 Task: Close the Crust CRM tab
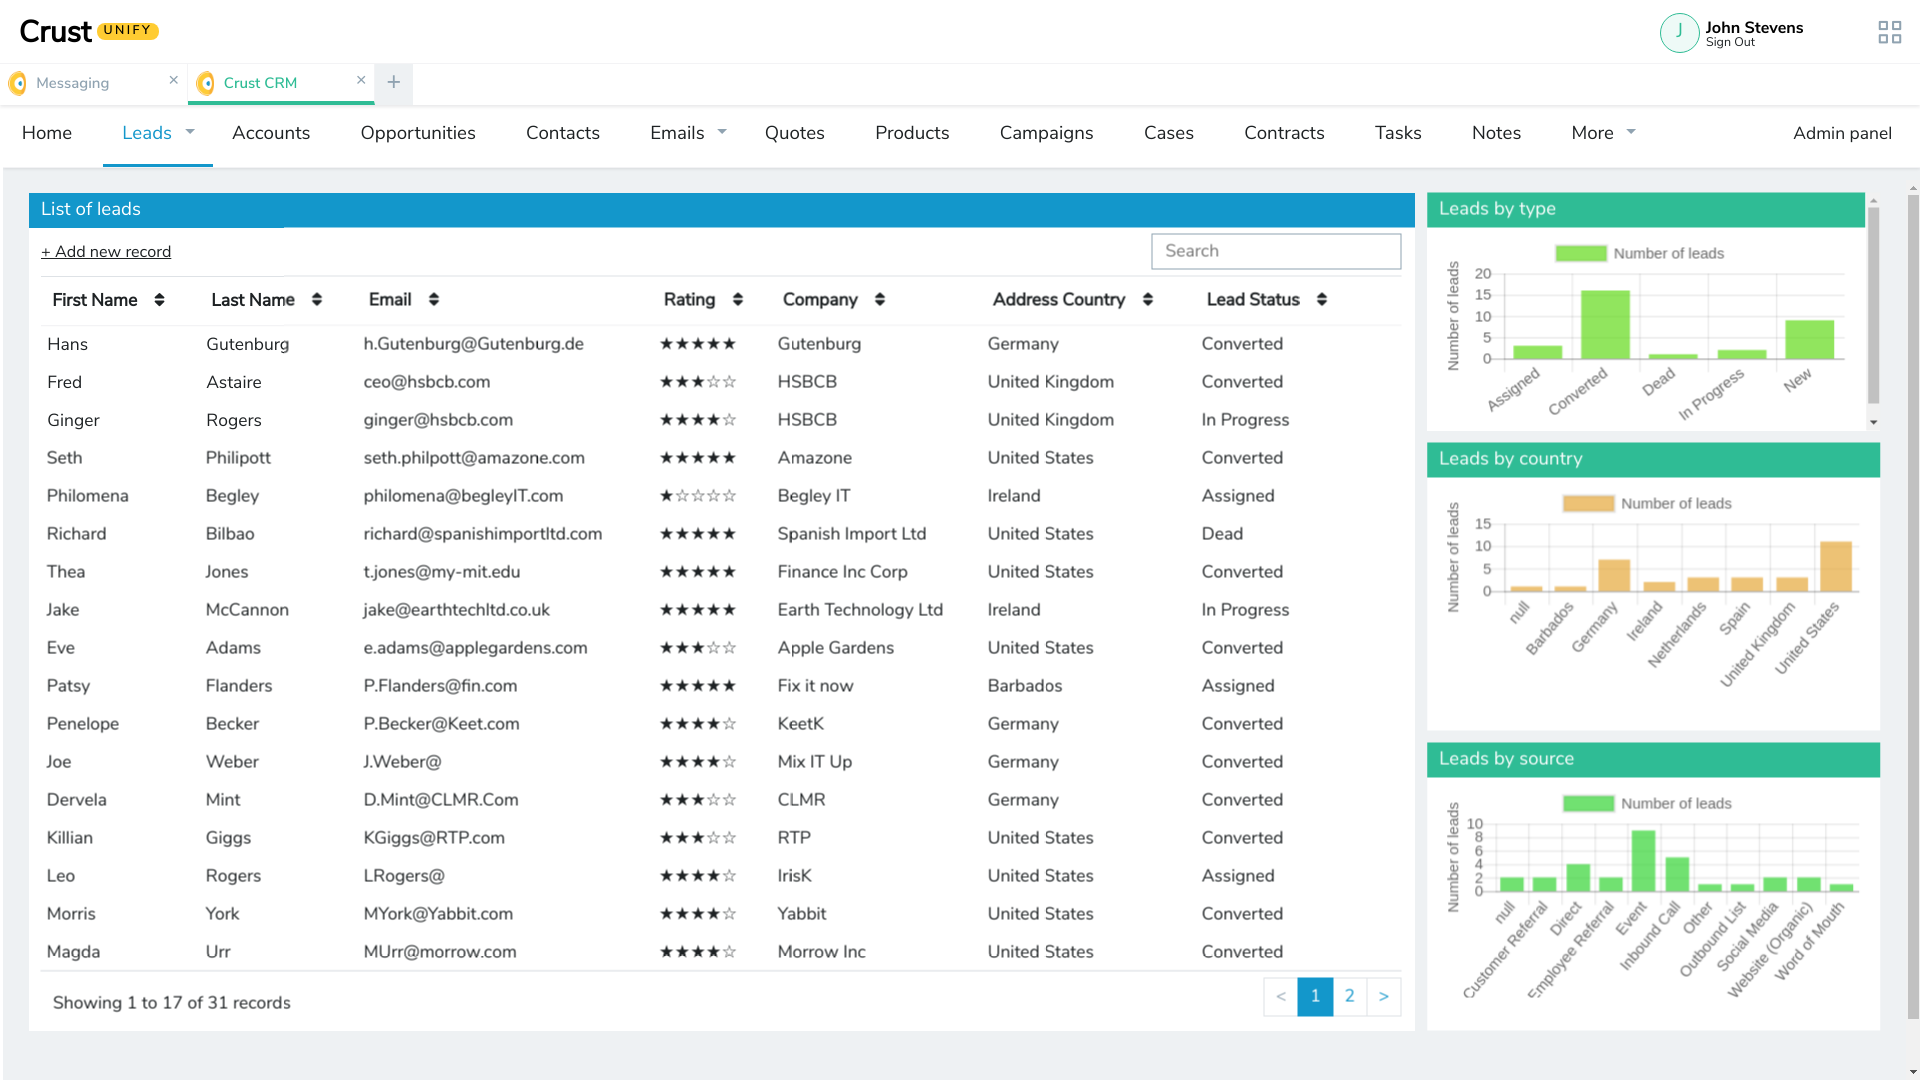coord(361,80)
